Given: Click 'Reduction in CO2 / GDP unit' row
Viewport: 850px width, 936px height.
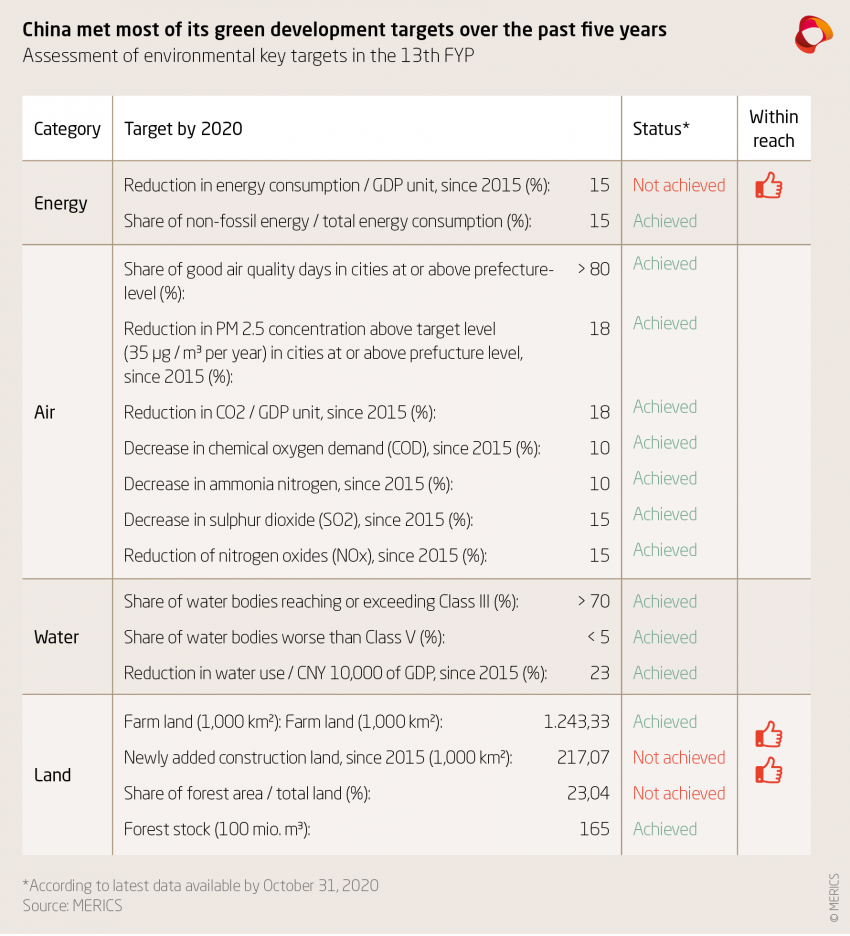Looking at the screenshot, I should (280, 412).
